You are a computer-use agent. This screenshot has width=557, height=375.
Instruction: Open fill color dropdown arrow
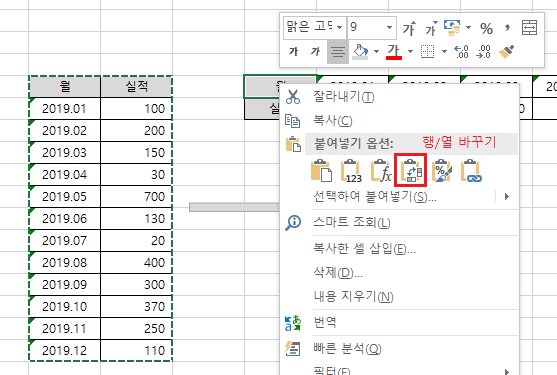coord(376,52)
